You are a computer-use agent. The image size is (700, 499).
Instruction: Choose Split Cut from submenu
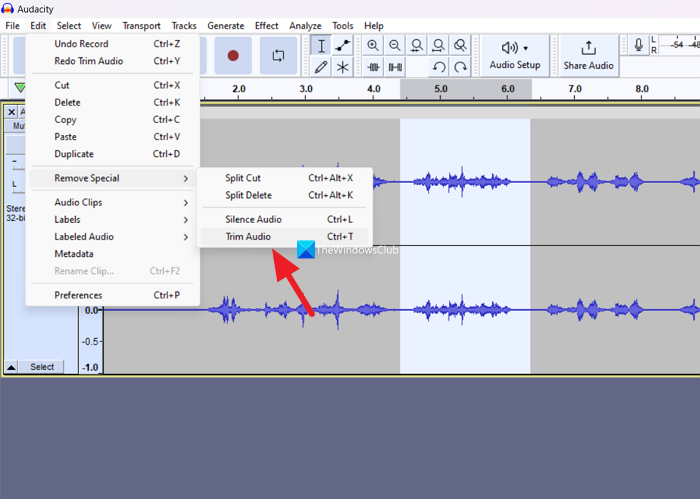pos(284,178)
